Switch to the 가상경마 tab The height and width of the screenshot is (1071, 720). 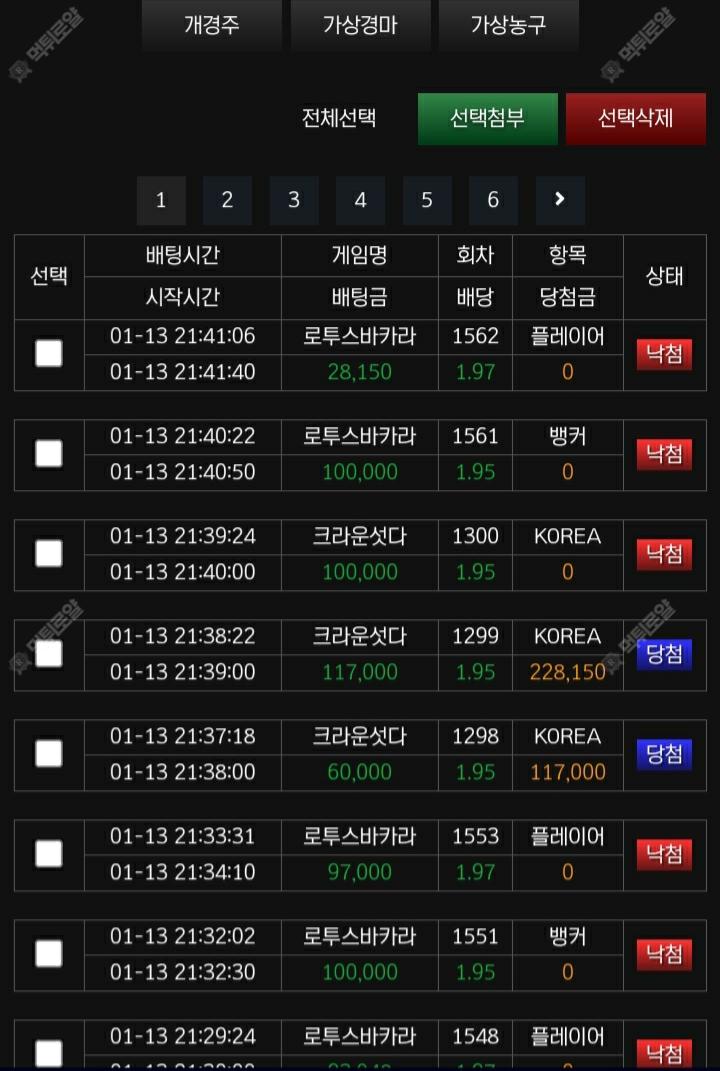[360, 25]
